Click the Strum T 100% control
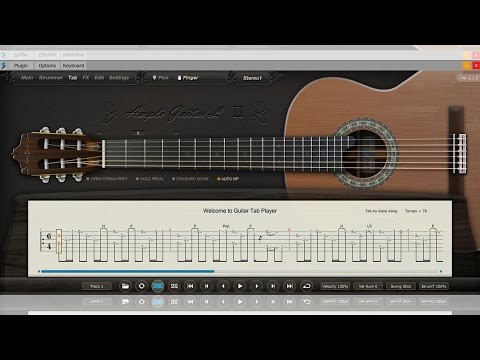 [434, 286]
